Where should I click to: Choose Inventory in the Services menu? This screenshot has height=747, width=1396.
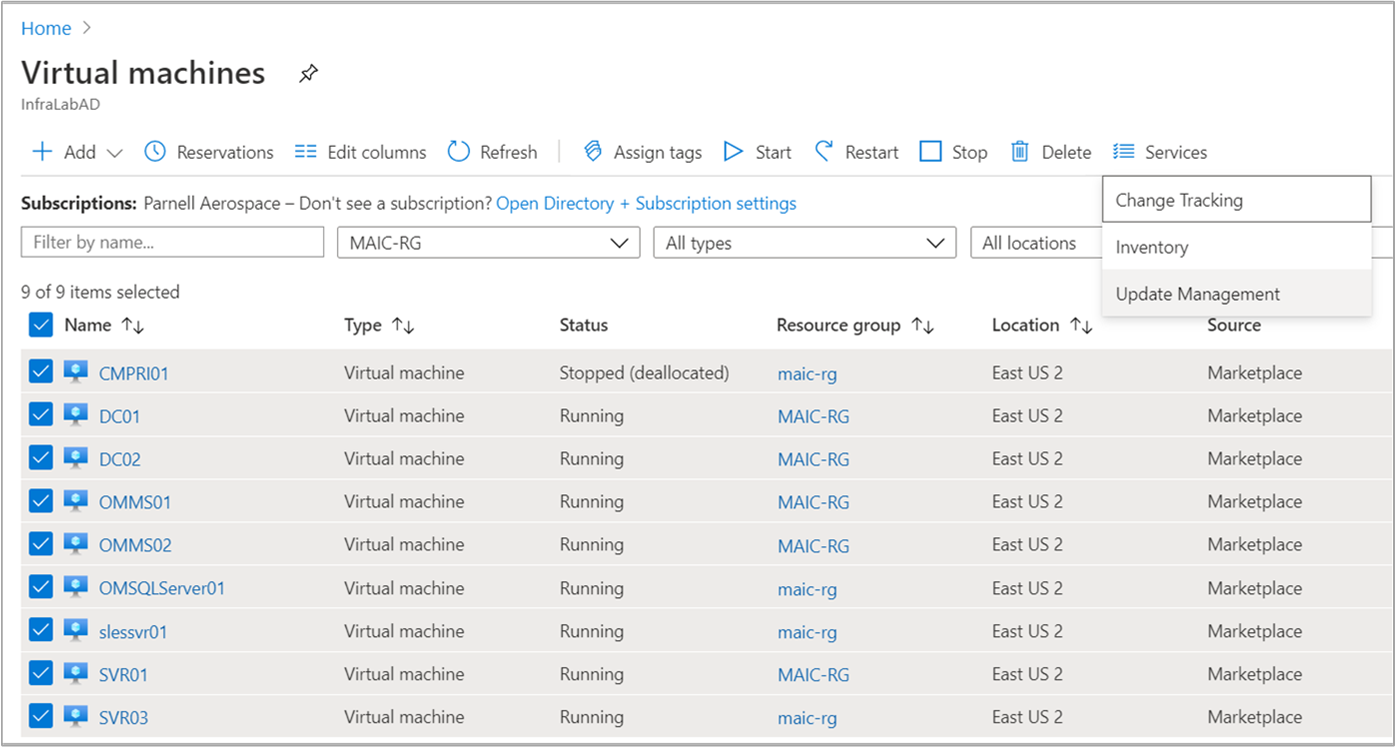pos(1236,247)
